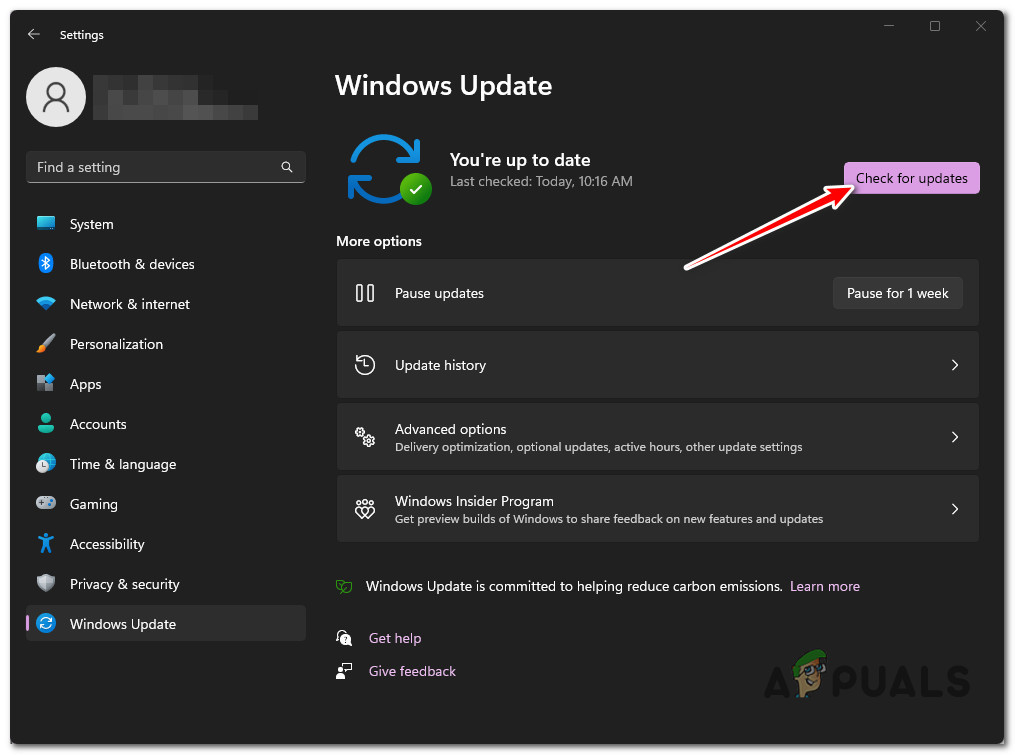Navigate to Accounts settings
Screen dimensions: 1015x755
click(166, 424)
